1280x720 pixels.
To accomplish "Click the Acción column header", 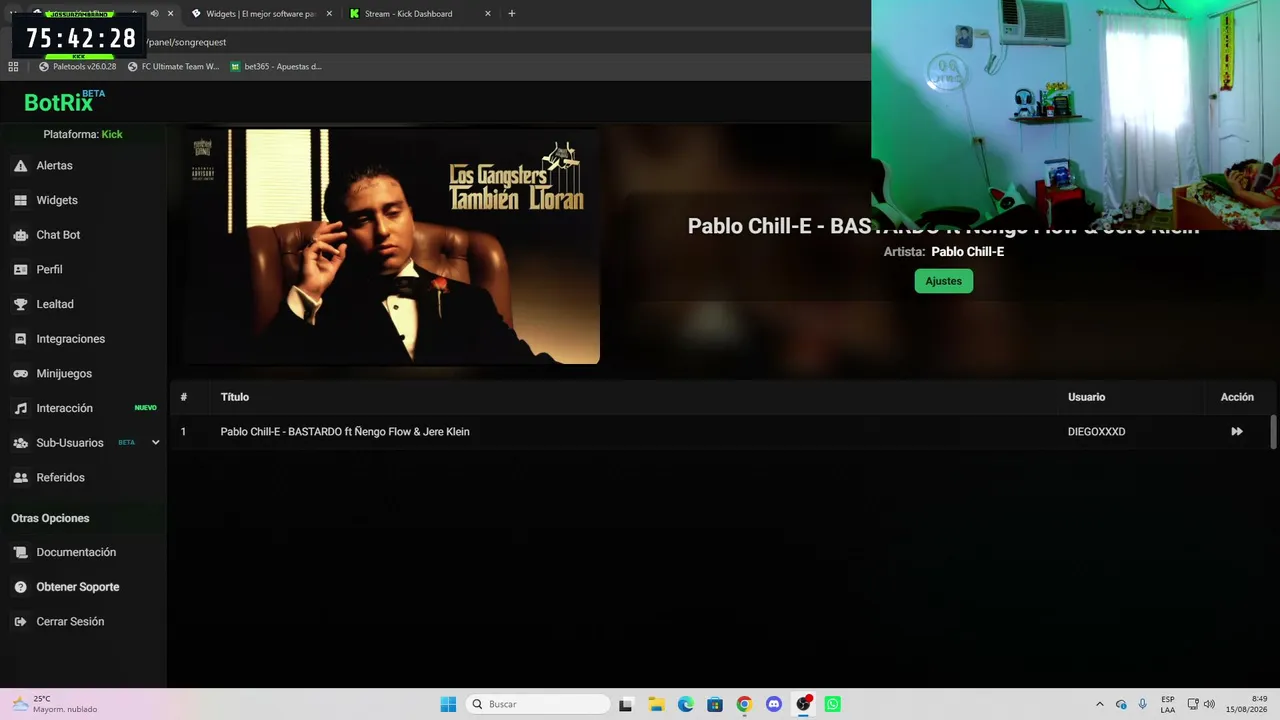I will click(1237, 397).
